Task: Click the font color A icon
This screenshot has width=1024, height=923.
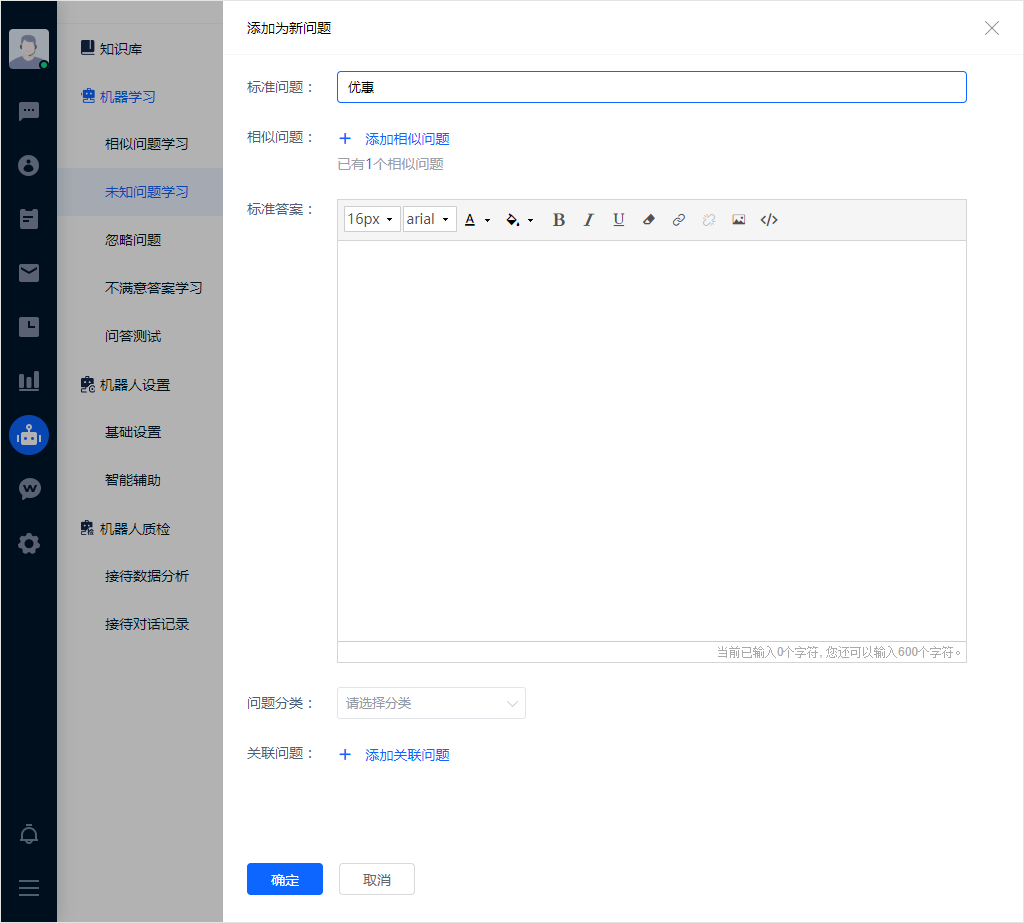Action: [470, 220]
